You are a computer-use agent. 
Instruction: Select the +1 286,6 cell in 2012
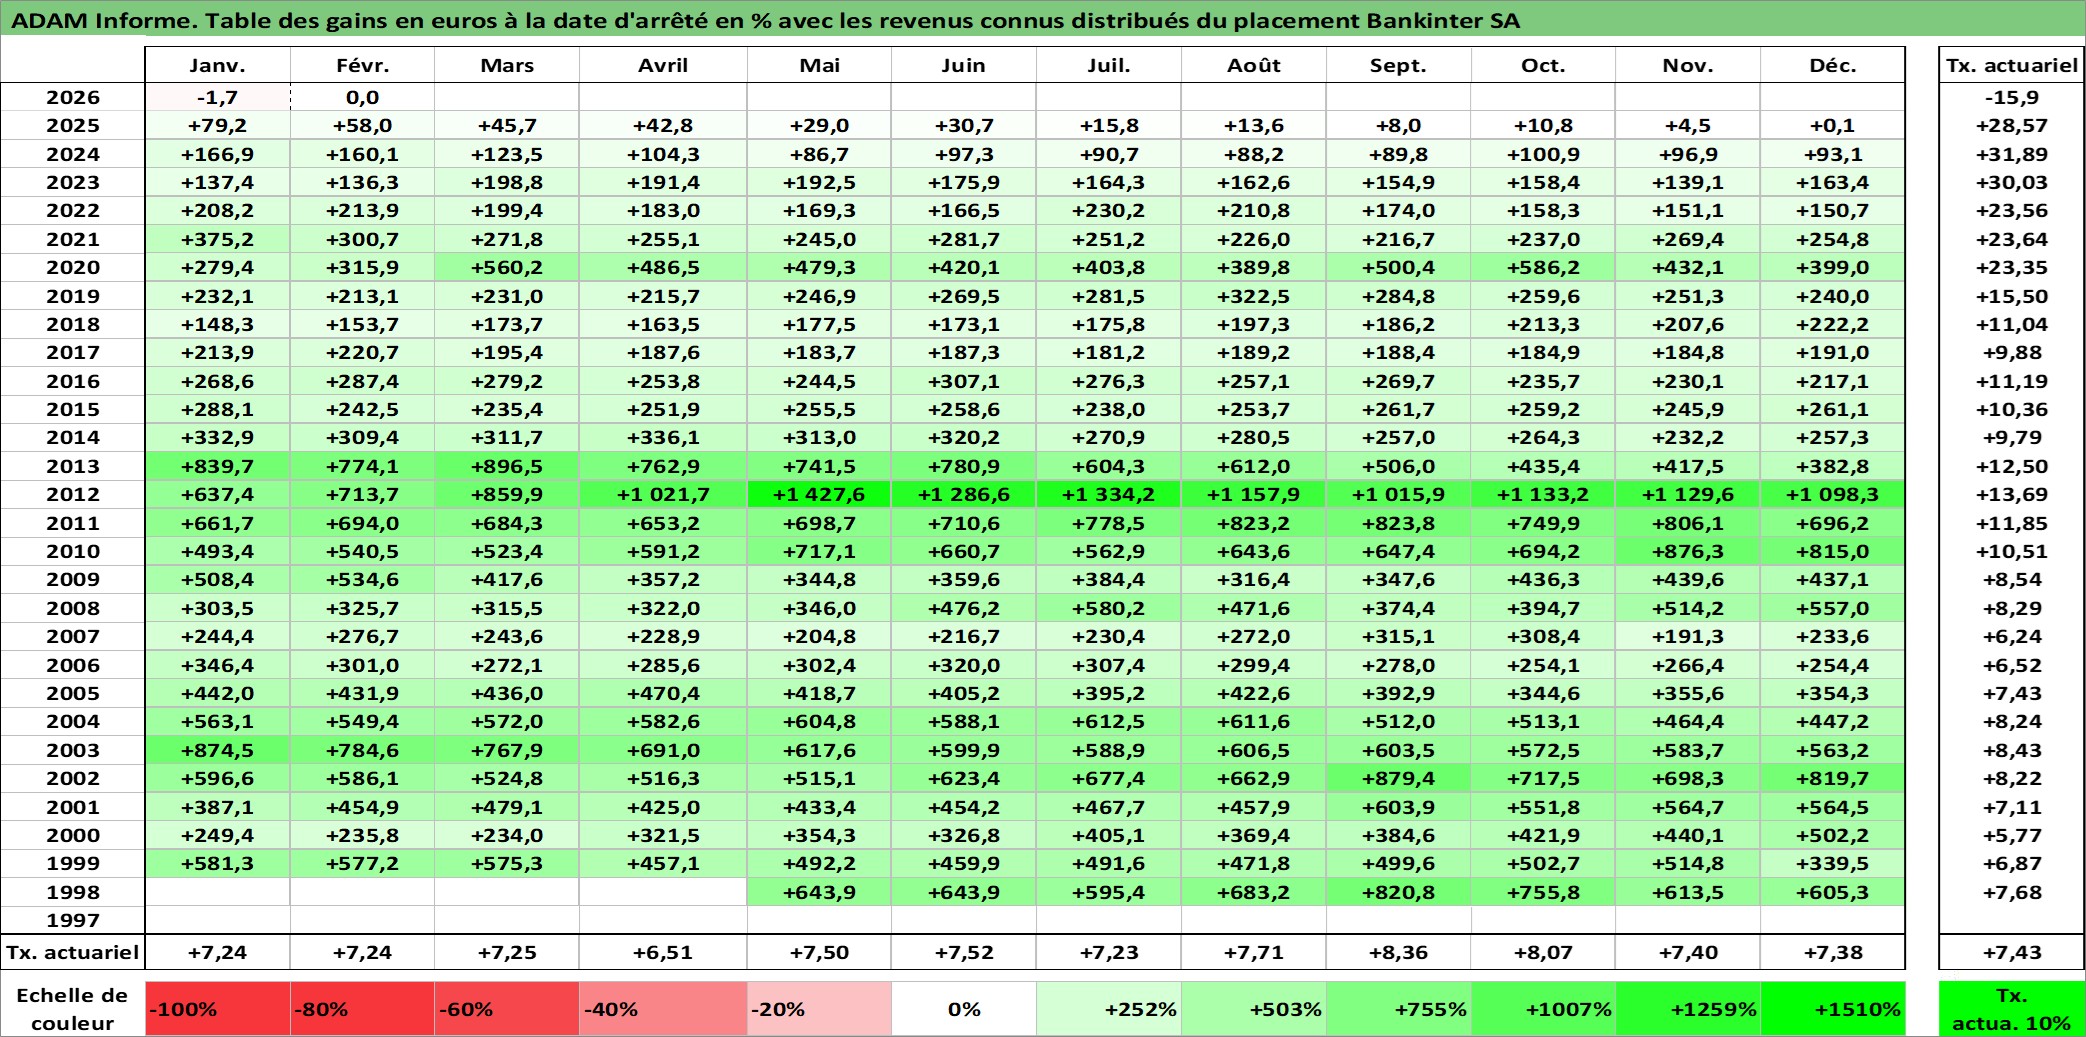(964, 494)
